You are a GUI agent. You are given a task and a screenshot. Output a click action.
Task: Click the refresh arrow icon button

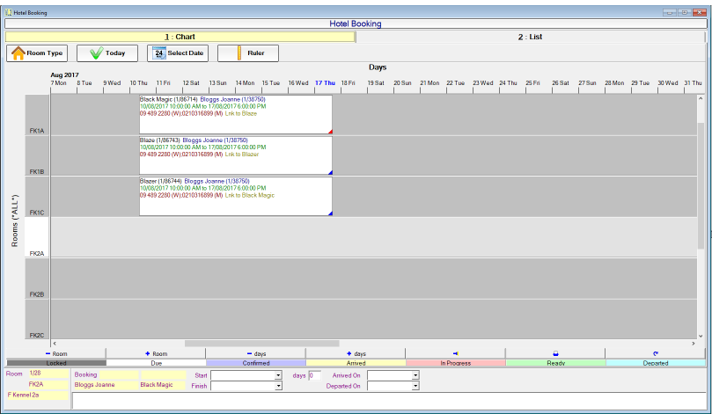[x=655, y=354]
